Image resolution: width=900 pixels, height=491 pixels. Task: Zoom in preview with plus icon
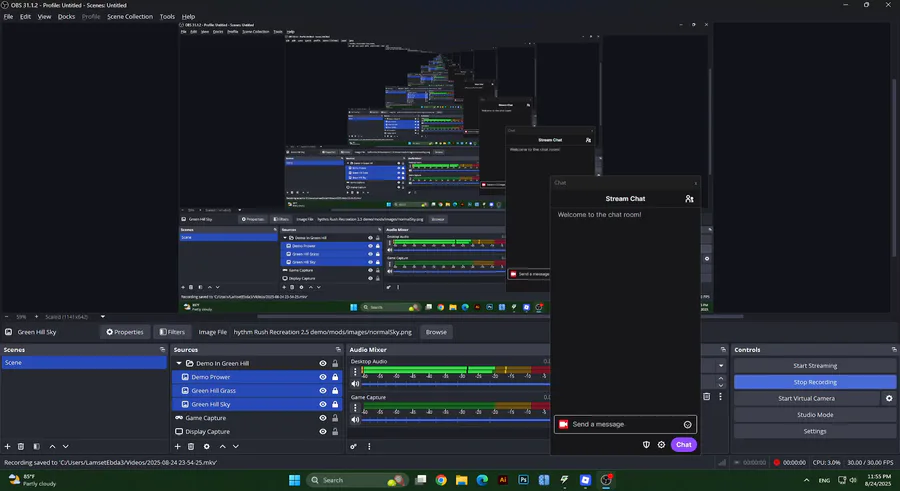36,316
